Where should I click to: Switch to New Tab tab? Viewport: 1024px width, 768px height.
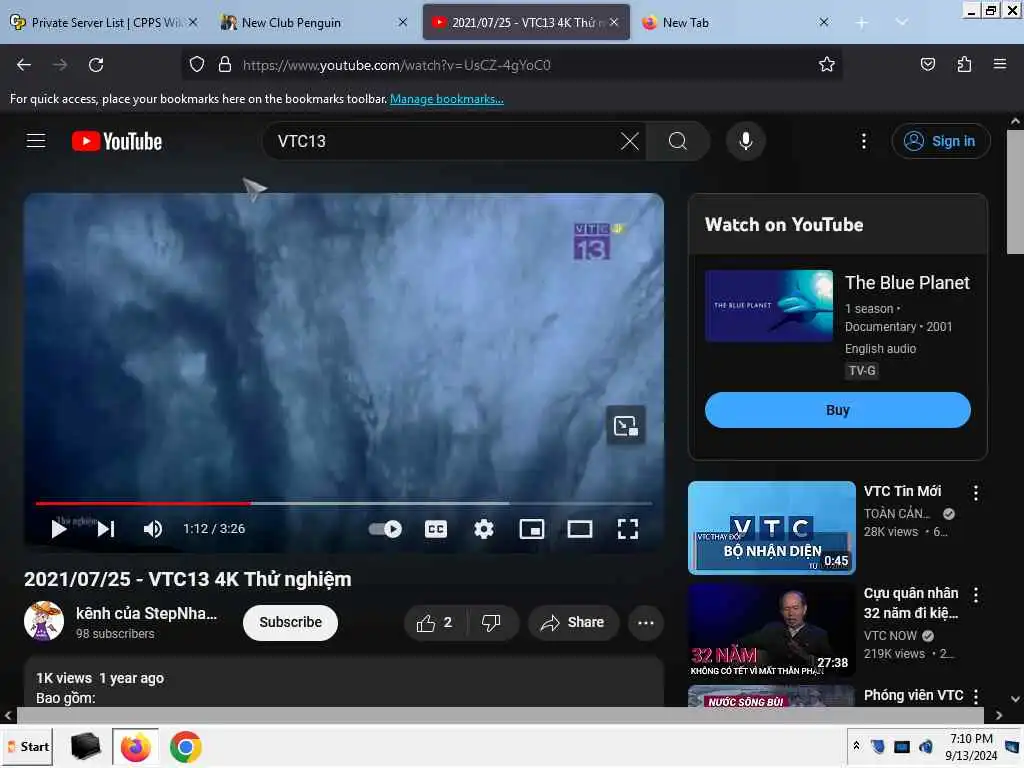[735, 22]
